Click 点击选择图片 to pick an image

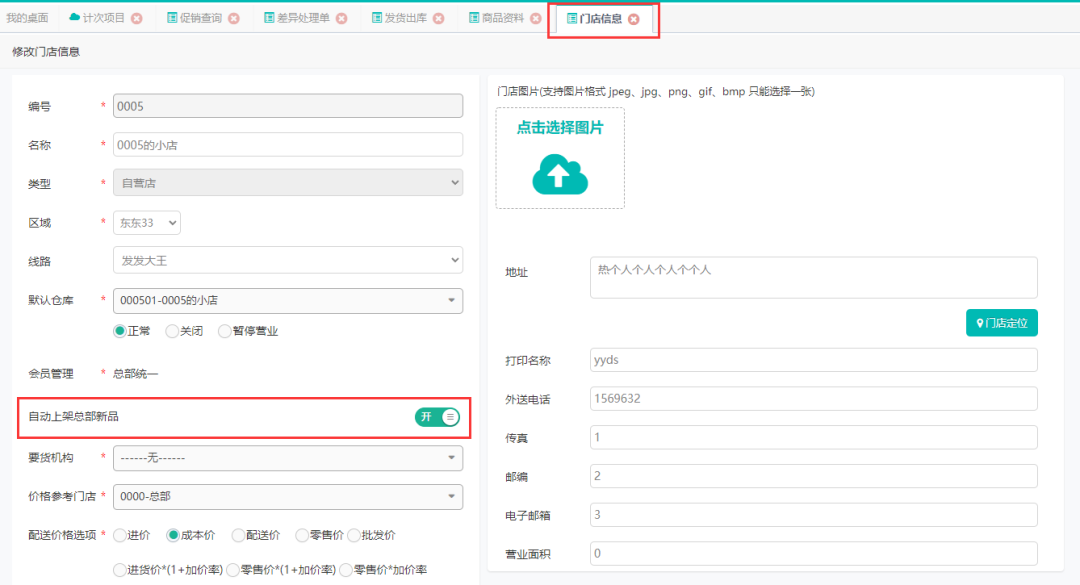pyautogui.click(x=560, y=128)
